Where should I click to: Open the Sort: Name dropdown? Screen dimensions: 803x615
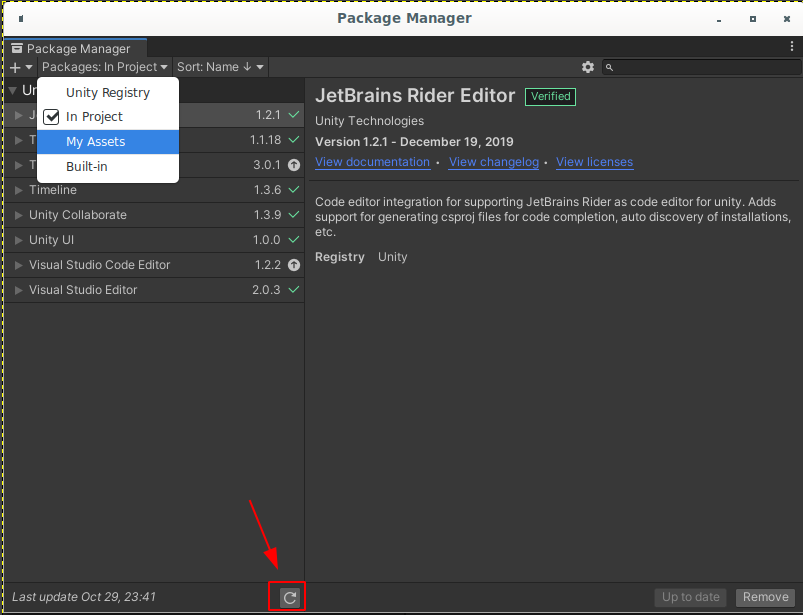tap(220, 67)
